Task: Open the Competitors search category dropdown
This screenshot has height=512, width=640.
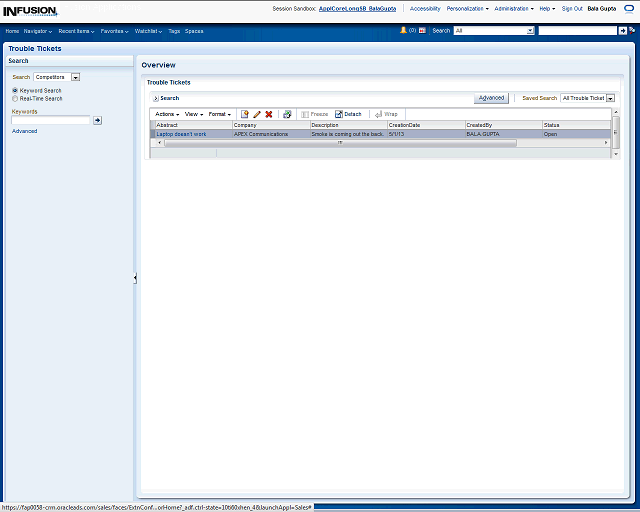Action: (x=75, y=77)
